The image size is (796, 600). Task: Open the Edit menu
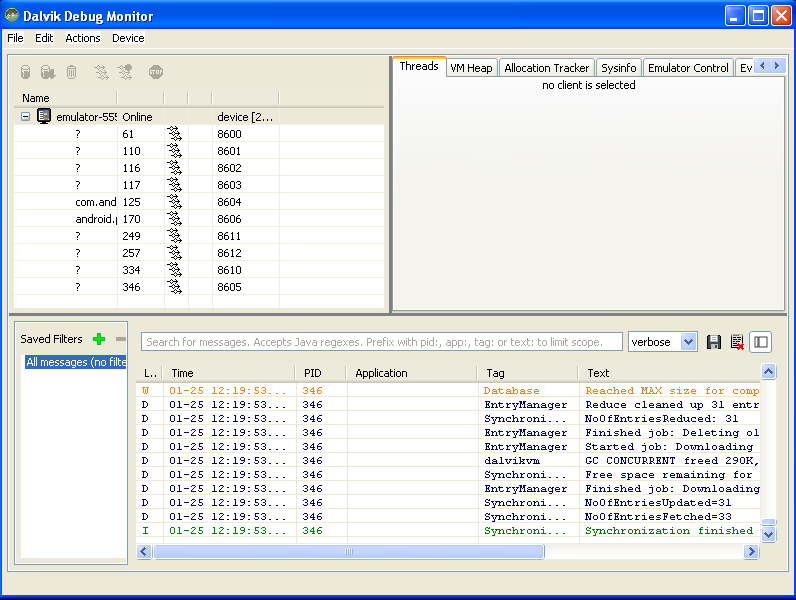click(x=44, y=38)
